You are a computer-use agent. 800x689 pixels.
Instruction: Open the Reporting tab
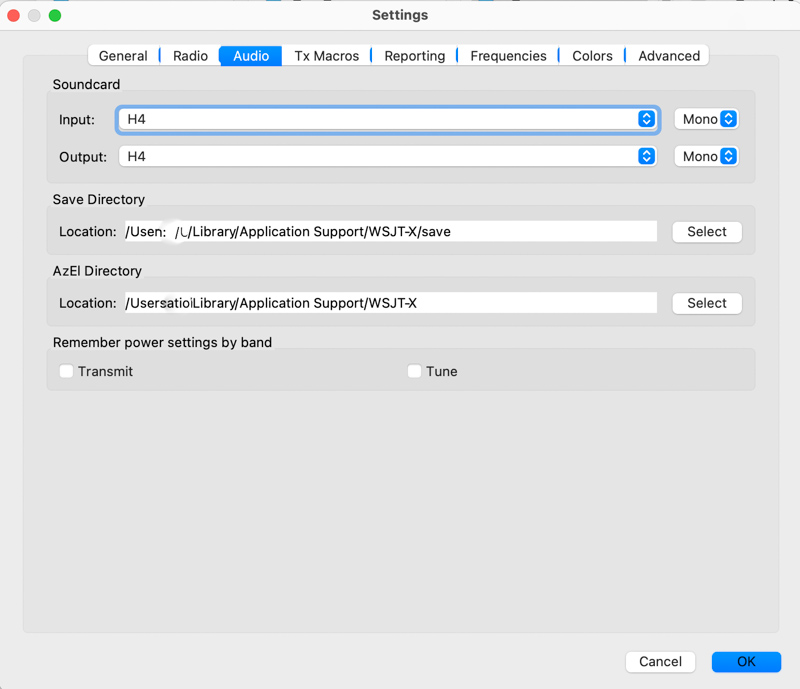414,56
